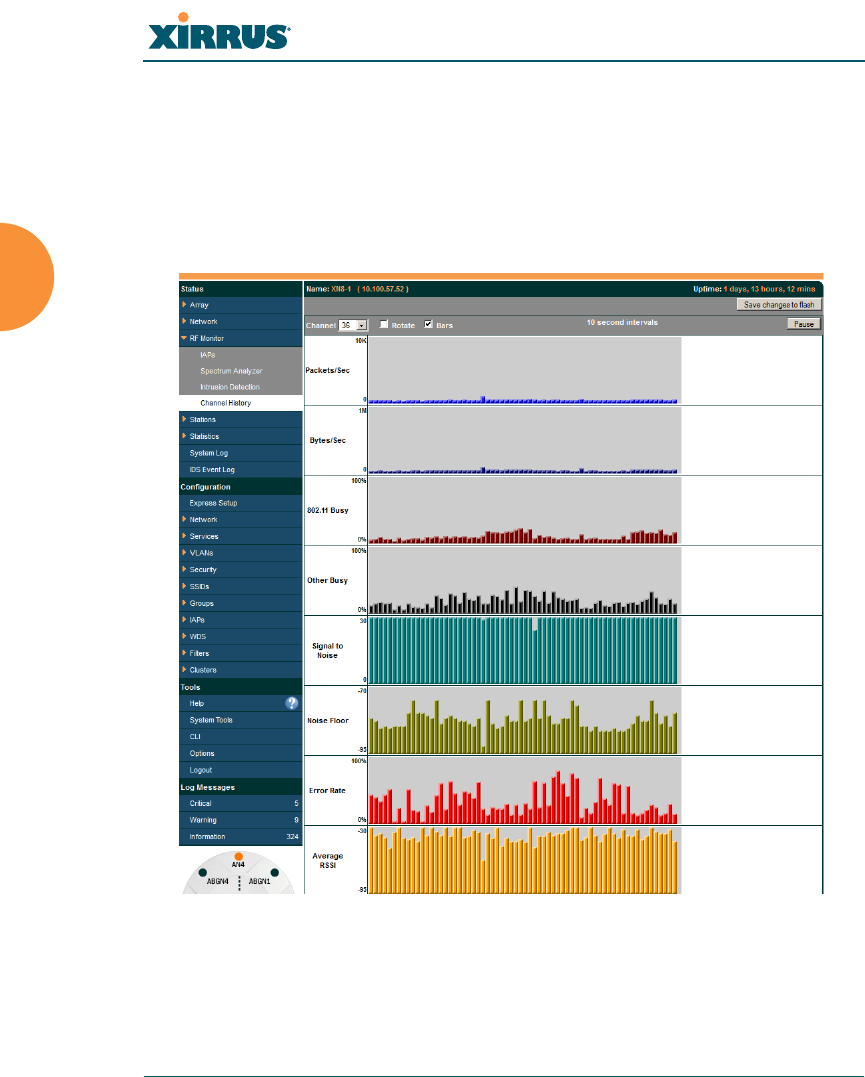865x1077 pixels.
Task: Enable the Rotate checkbox
Action: click(x=384, y=324)
